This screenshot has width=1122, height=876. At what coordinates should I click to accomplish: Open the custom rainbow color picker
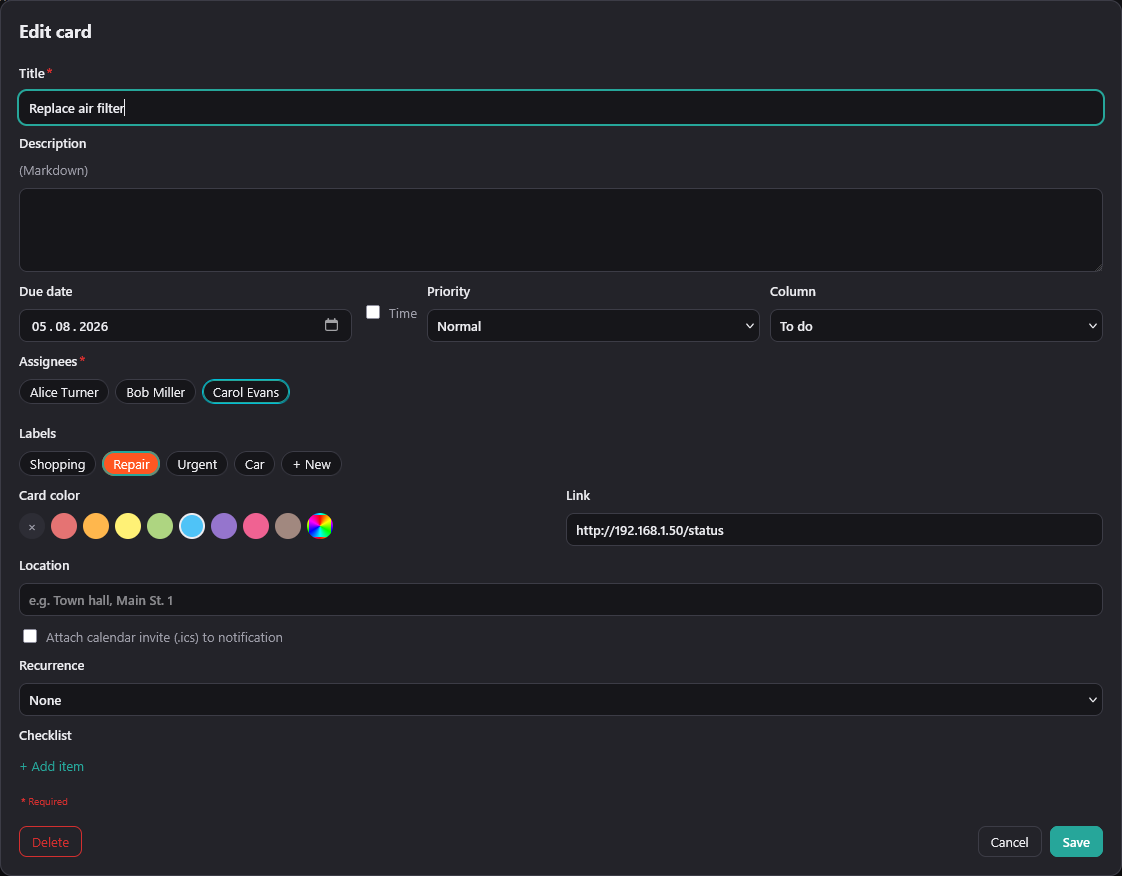[x=320, y=527]
